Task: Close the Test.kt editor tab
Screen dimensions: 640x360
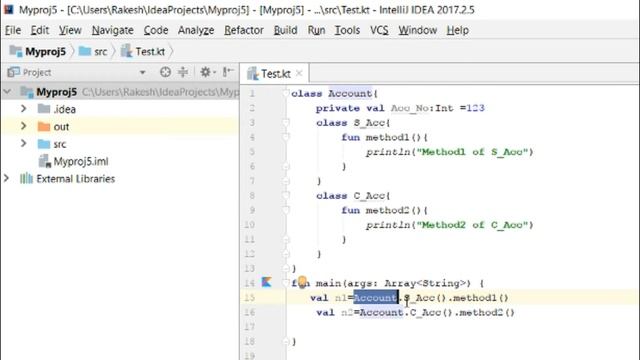Action: pyautogui.click(x=299, y=73)
